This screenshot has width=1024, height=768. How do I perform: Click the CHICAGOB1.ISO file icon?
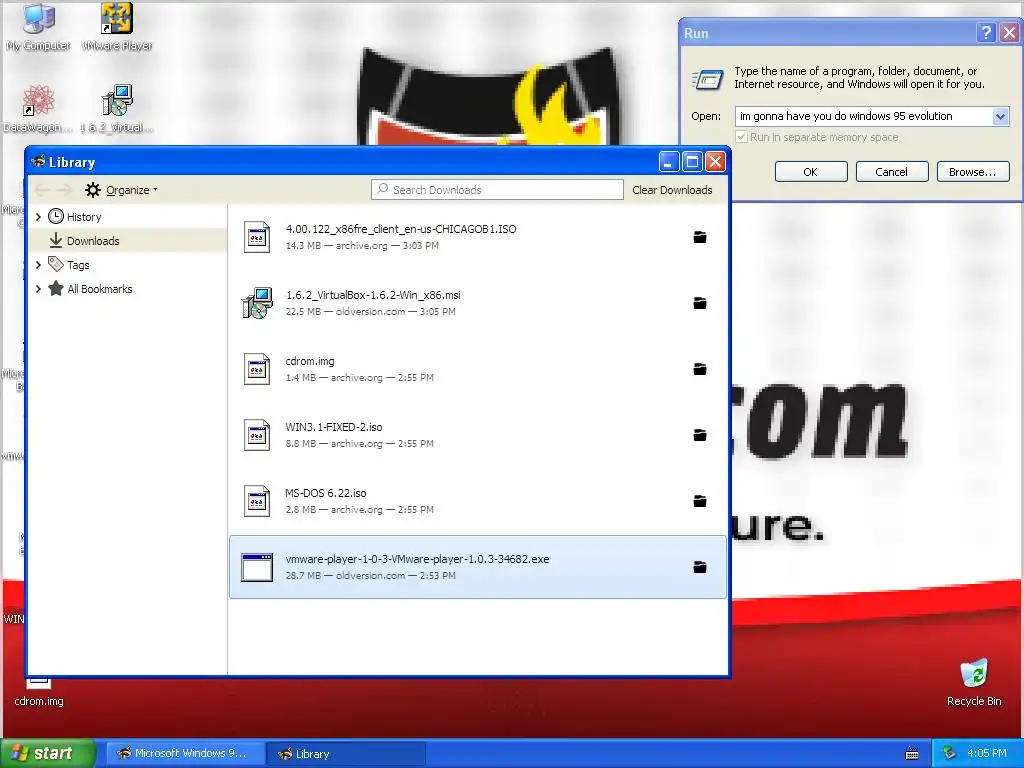click(x=257, y=236)
